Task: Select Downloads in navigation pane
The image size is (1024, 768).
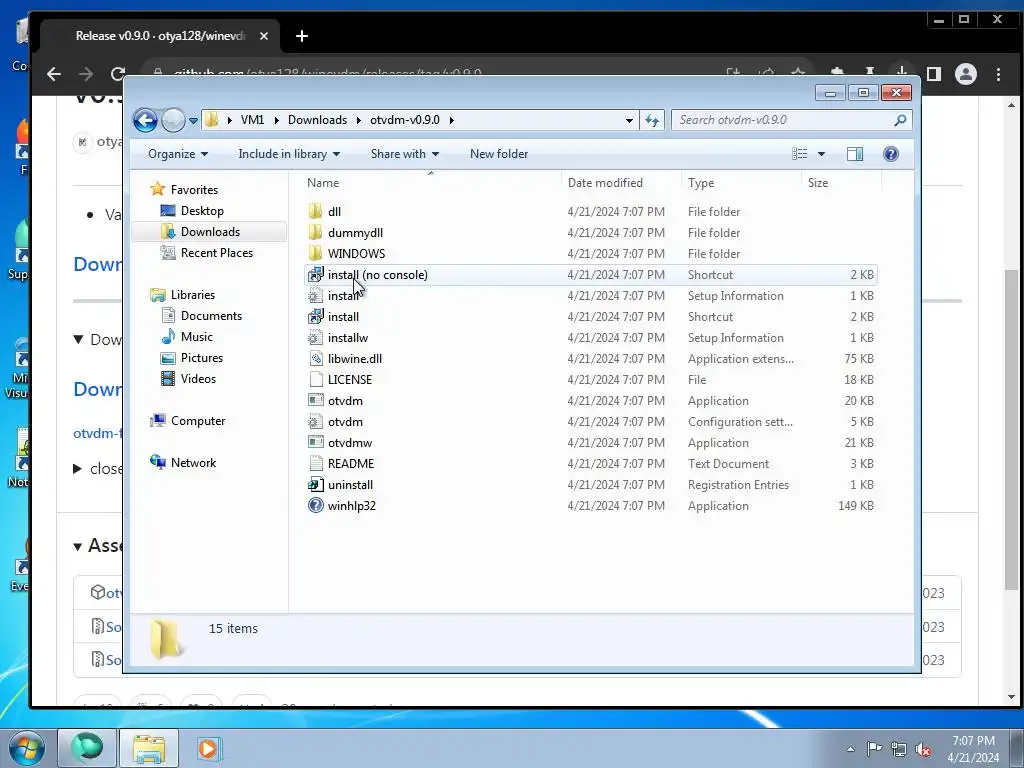Action: pos(210,231)
